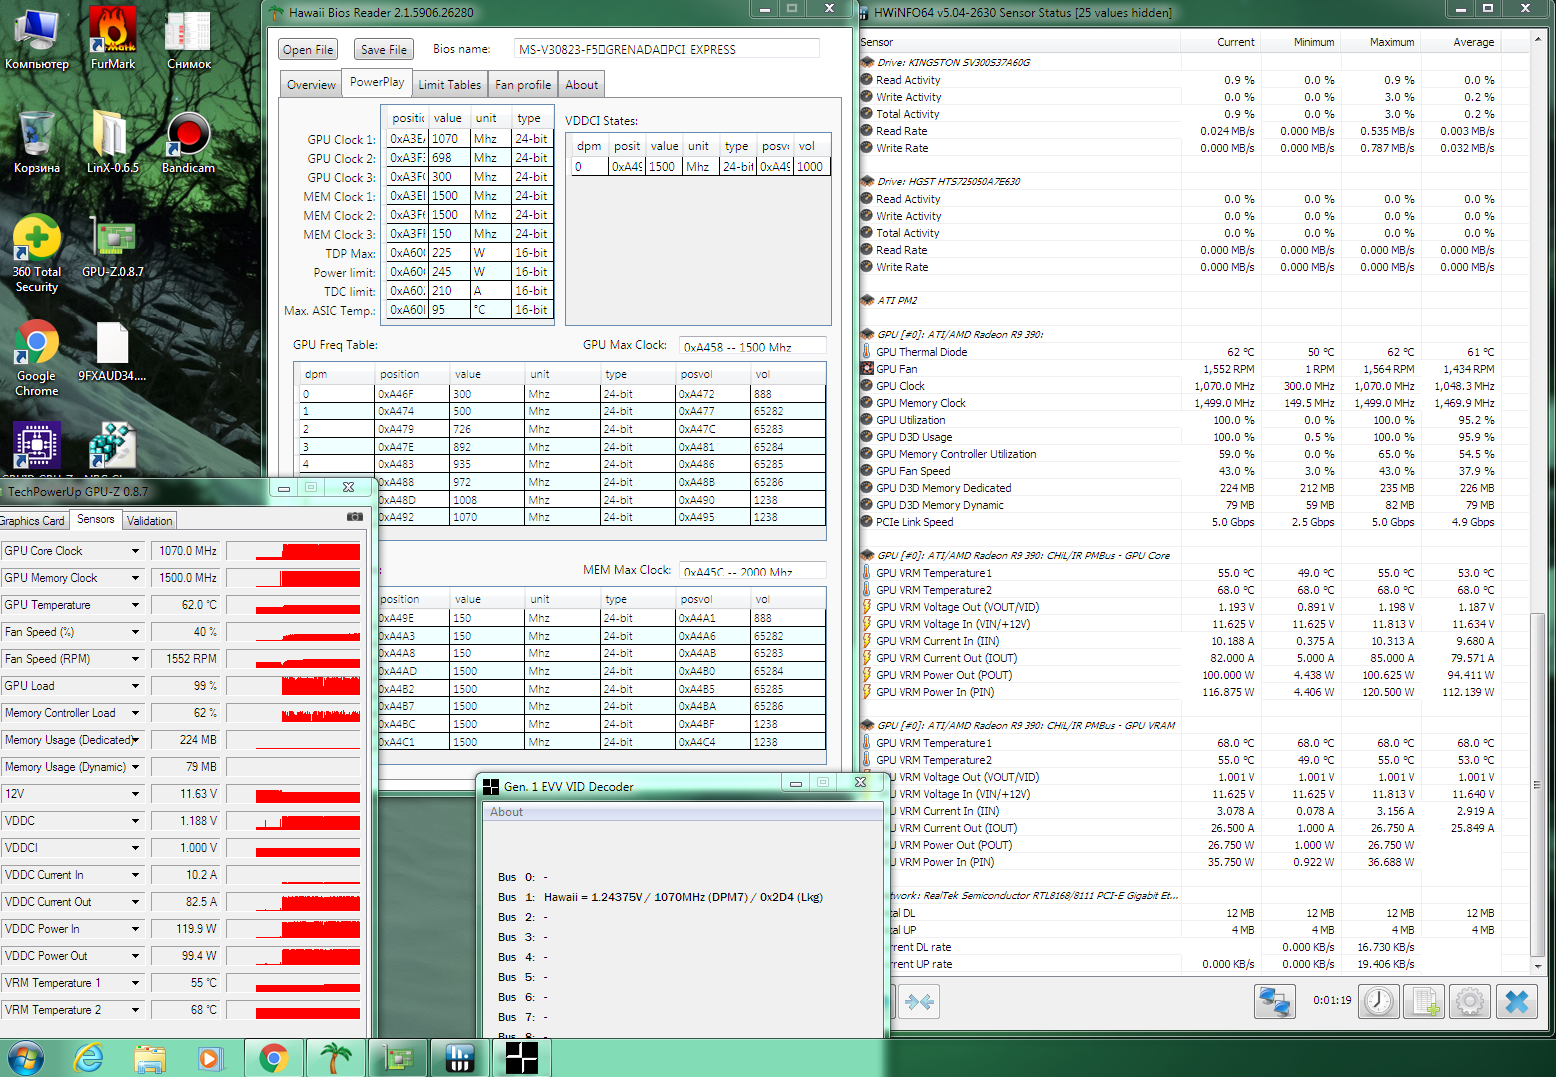
Task: Open Internet Explorer from the taskbar
Action: click(89, 1058)
